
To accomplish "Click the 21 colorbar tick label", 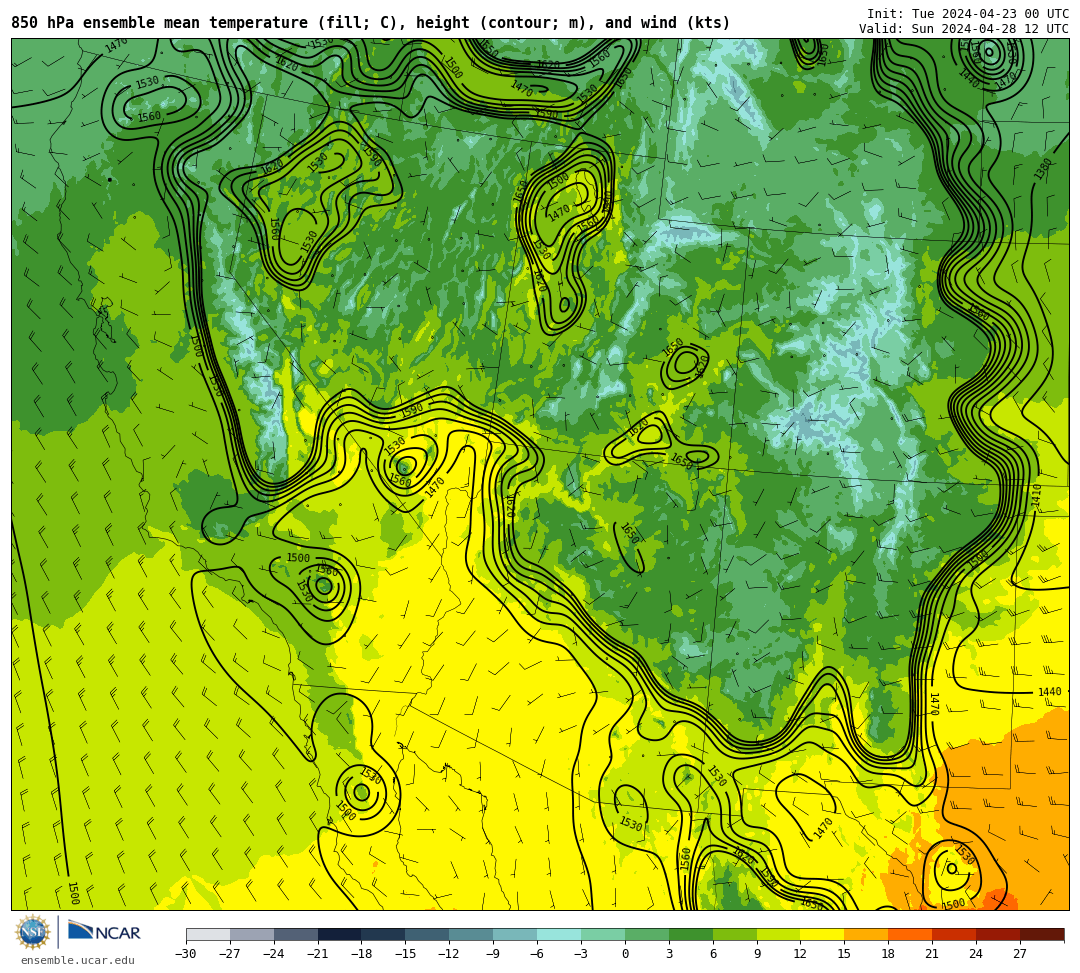I will point(933,954).
